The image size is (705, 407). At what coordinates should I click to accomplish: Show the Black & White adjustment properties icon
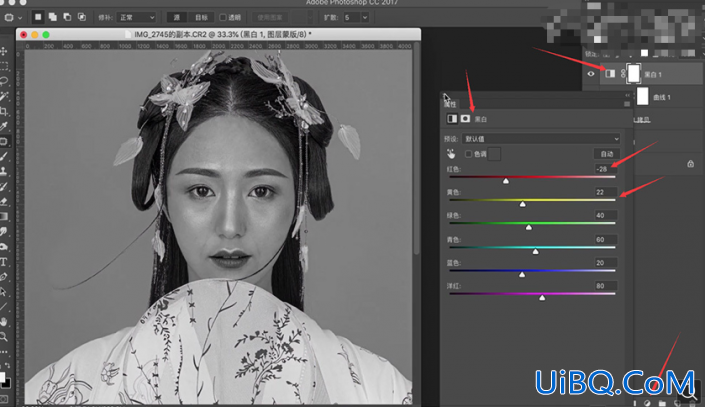(452, 118)
